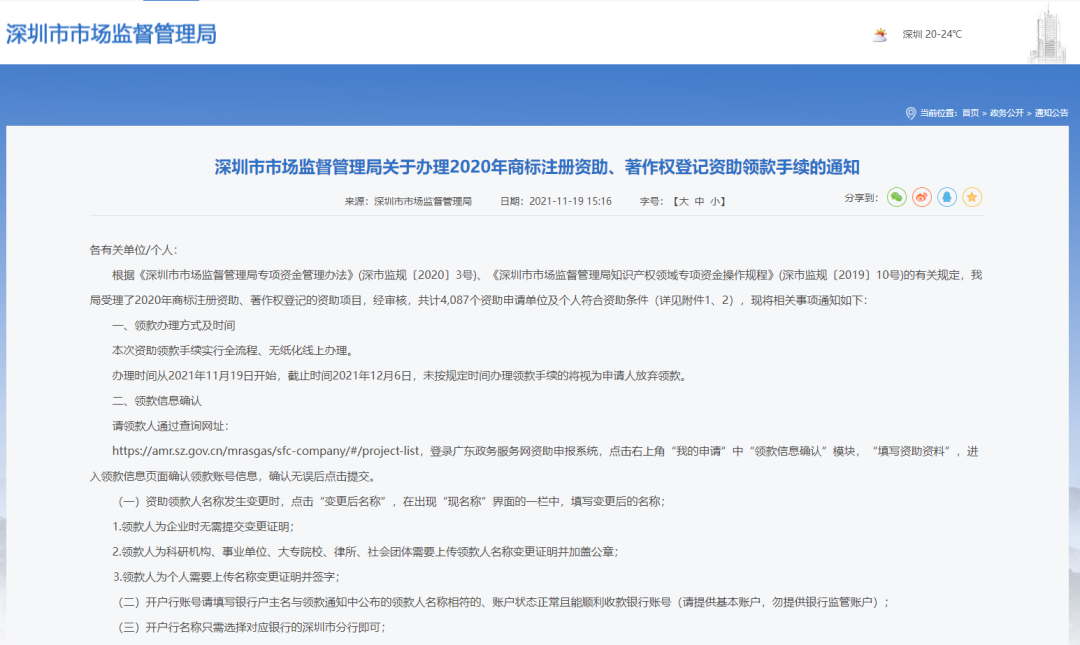Click the line 请领款人通过查询网址：
The image size is (1080, 645).
170,426
